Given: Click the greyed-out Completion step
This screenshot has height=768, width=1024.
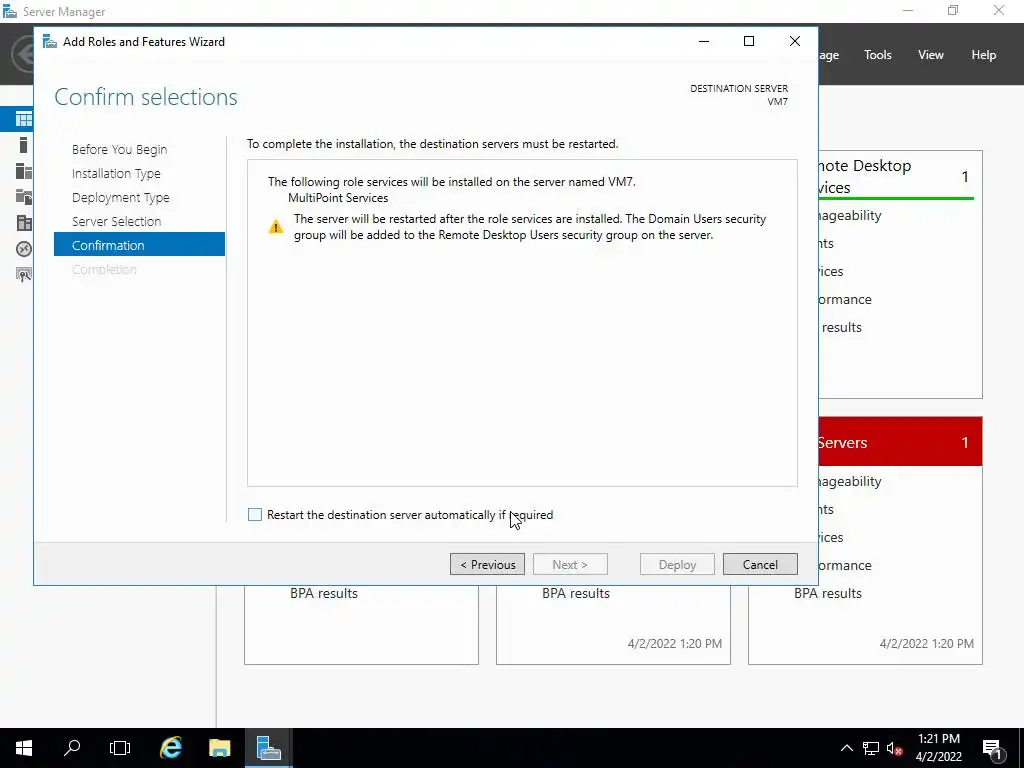Looking at the screenshot, I should click(104, 269).
